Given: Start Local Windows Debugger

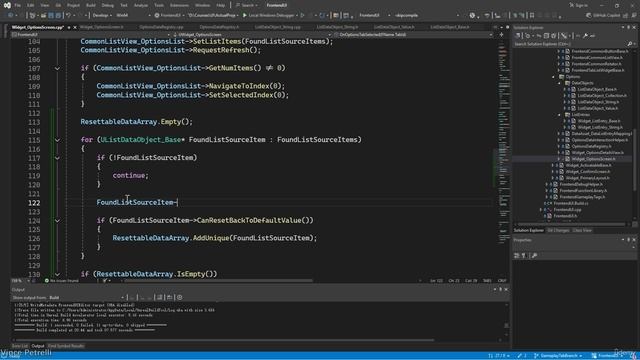Looking at the screenshot, I should coord(268,15).
